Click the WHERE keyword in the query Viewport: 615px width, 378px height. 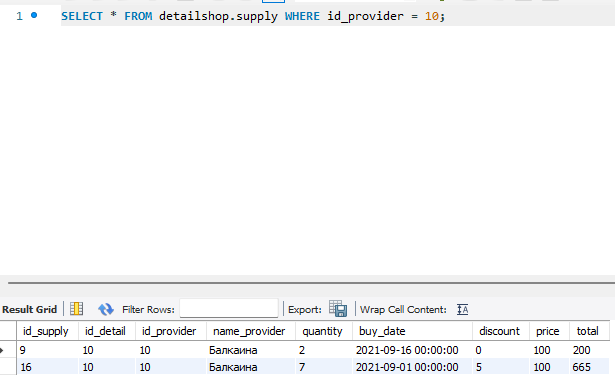coord(302,16)
